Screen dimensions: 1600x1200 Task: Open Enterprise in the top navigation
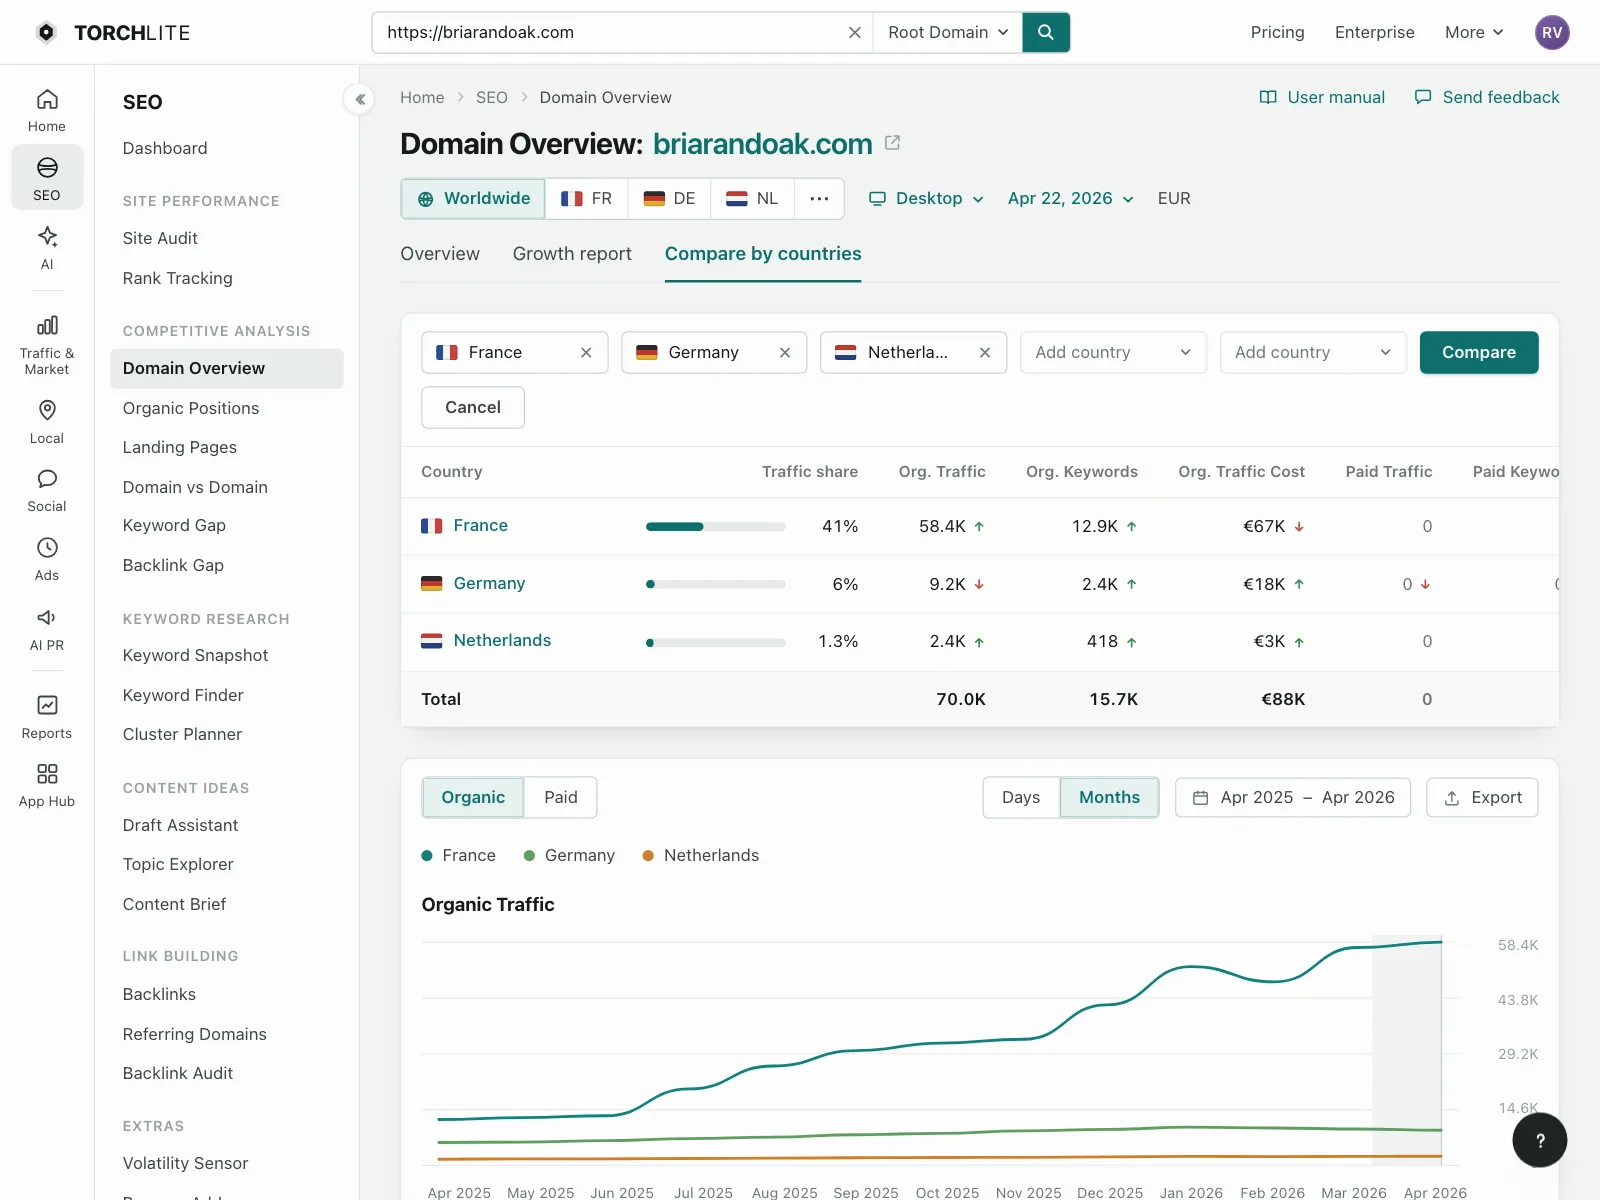[1374, 32]
